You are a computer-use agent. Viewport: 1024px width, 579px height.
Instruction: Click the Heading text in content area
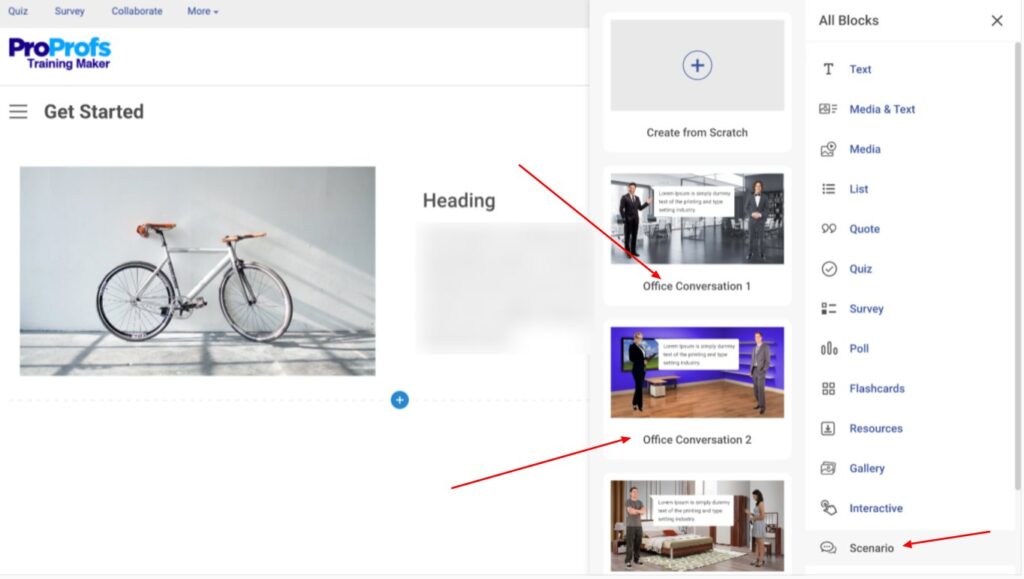(458, 200)
